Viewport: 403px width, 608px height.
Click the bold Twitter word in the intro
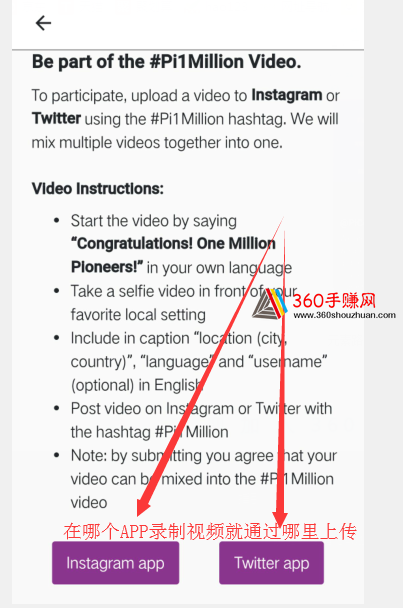click(x=56, y=118)
